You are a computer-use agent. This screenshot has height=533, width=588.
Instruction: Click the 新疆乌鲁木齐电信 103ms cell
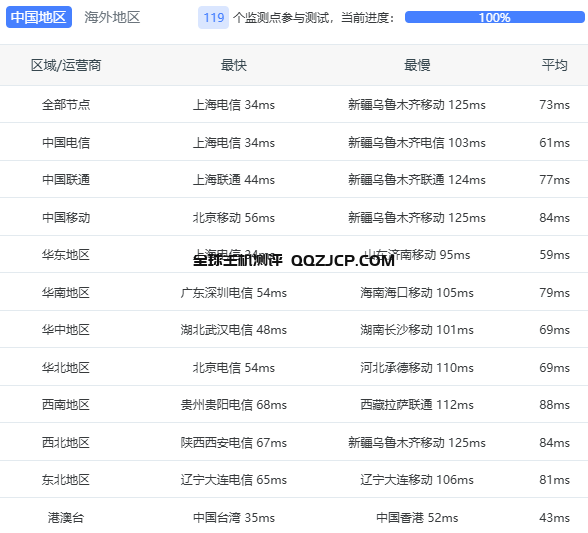pos(417,143)
